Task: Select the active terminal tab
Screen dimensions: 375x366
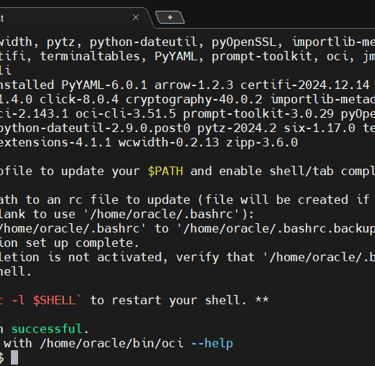Action: point(72,17)
